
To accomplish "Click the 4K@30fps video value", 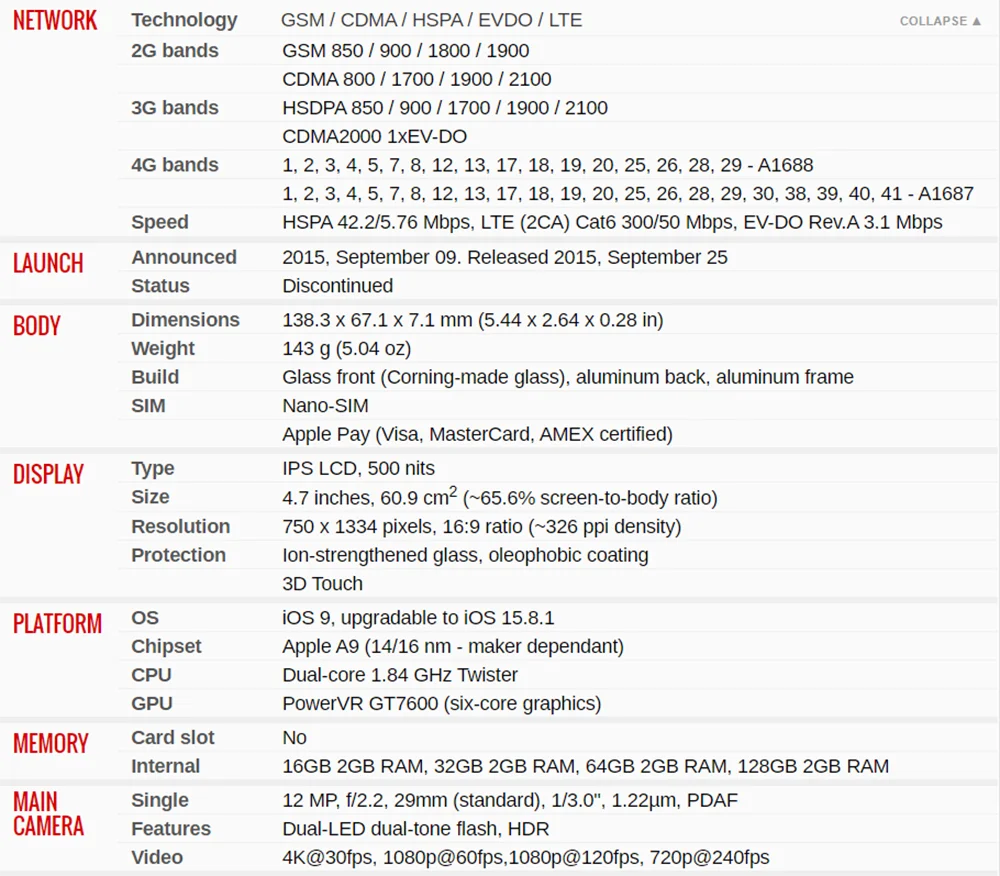I will click(x=526, y=858).
